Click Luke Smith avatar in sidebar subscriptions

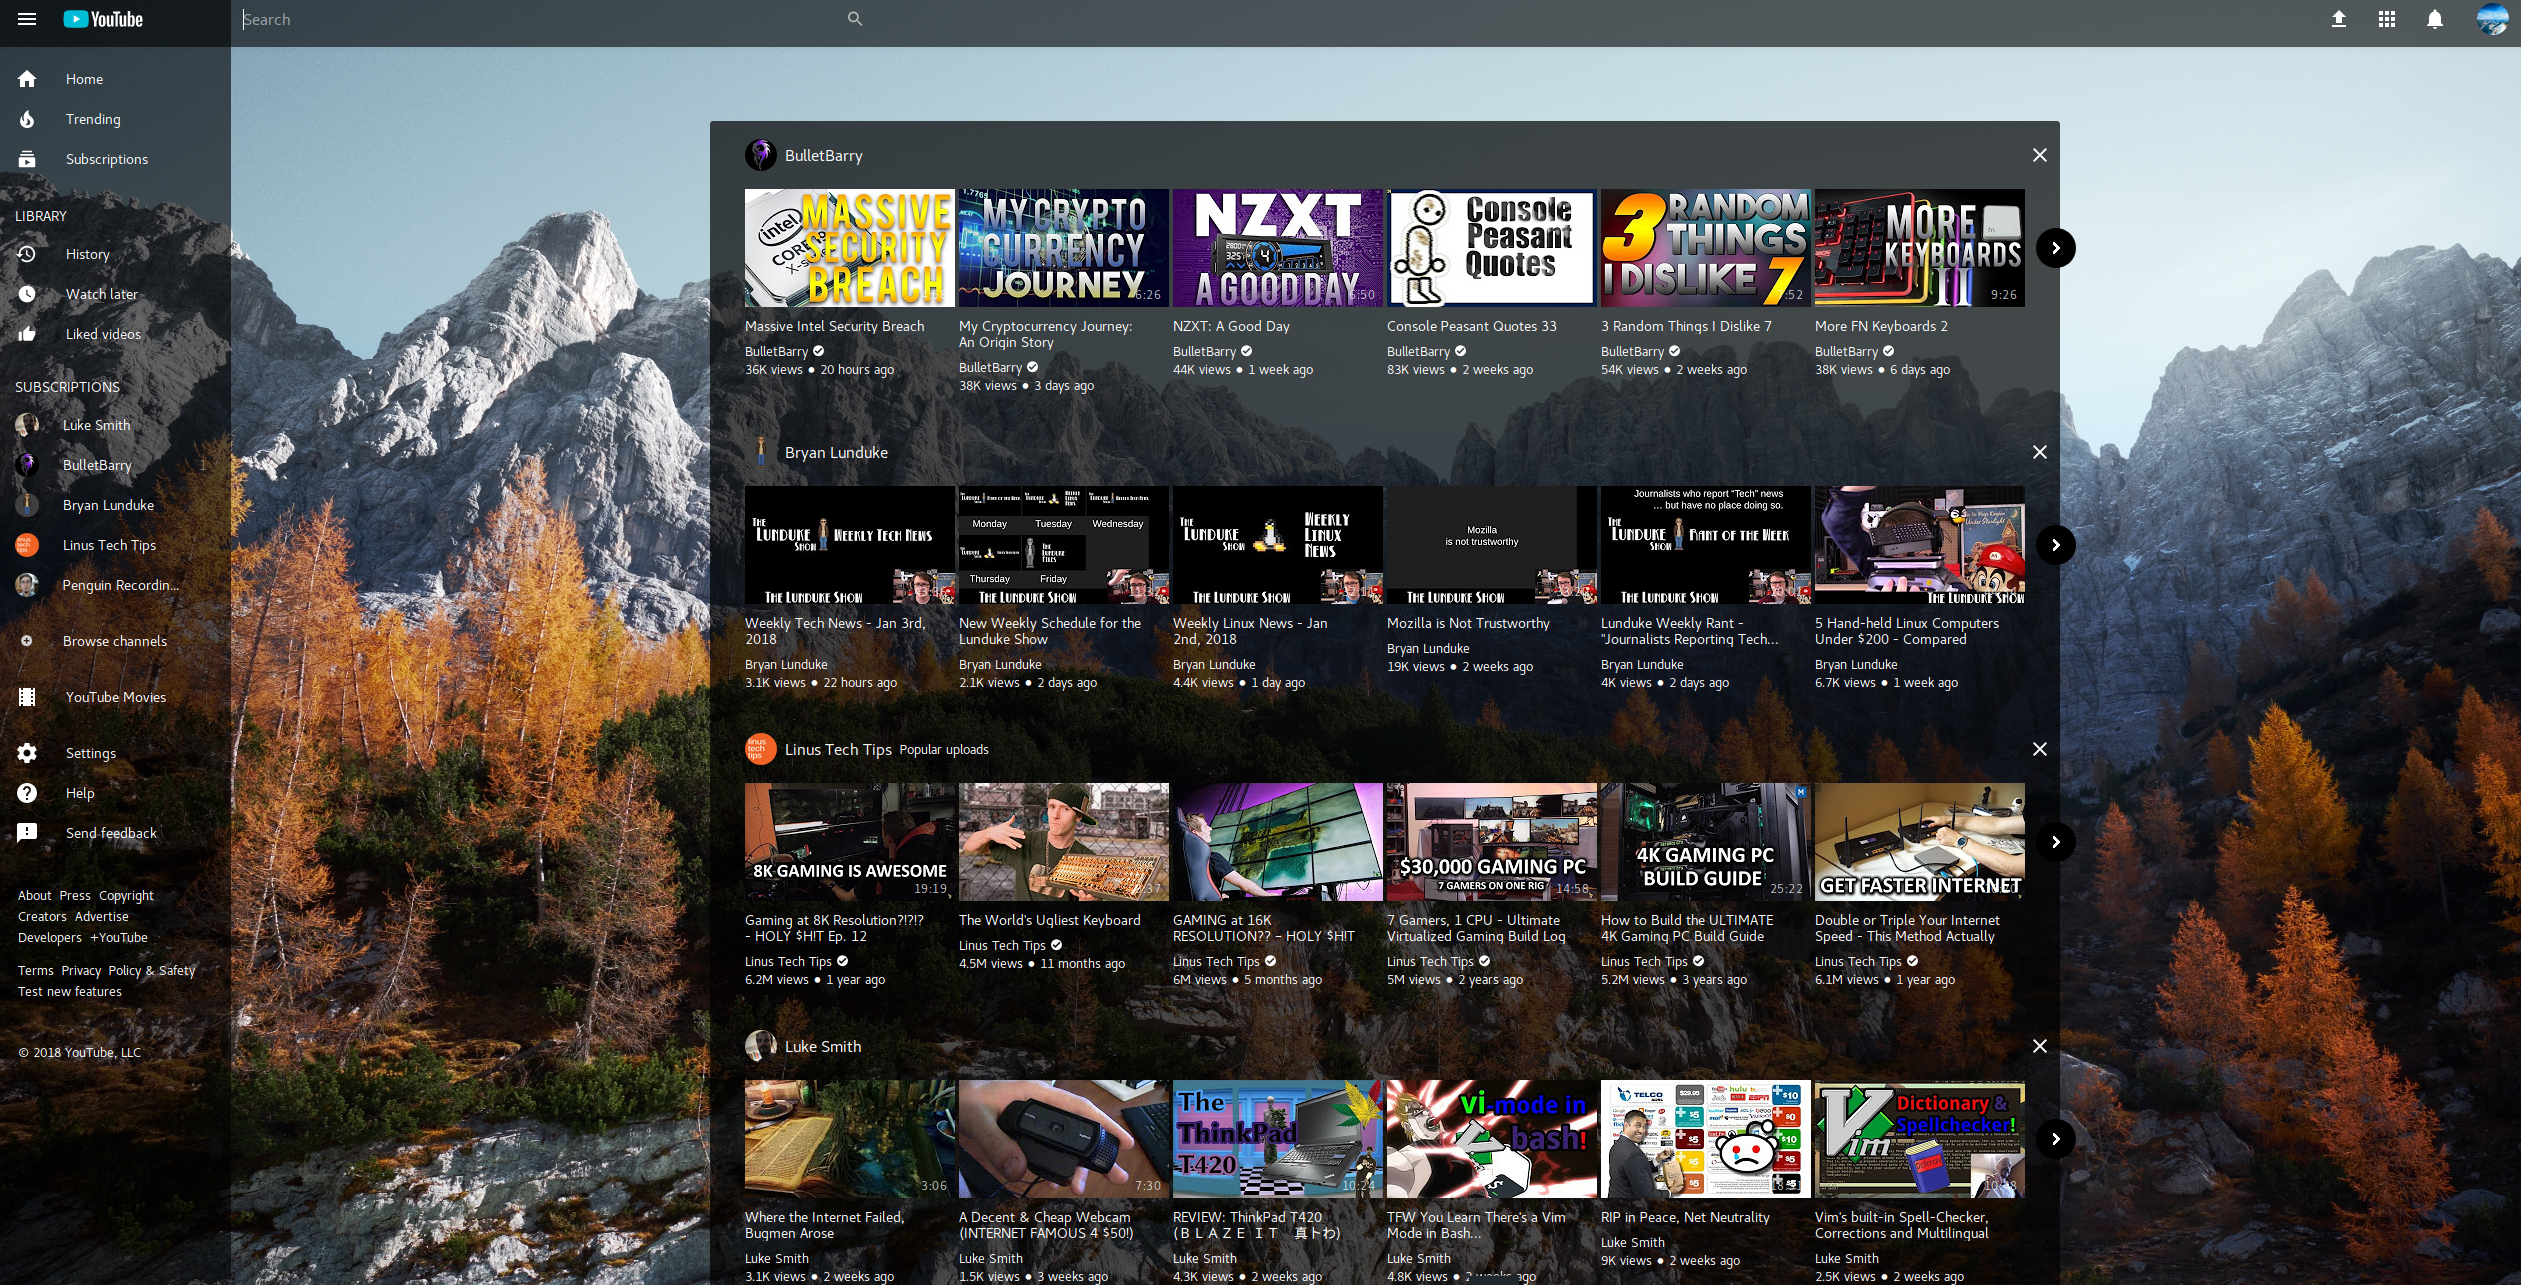click(x=27, y=425)
